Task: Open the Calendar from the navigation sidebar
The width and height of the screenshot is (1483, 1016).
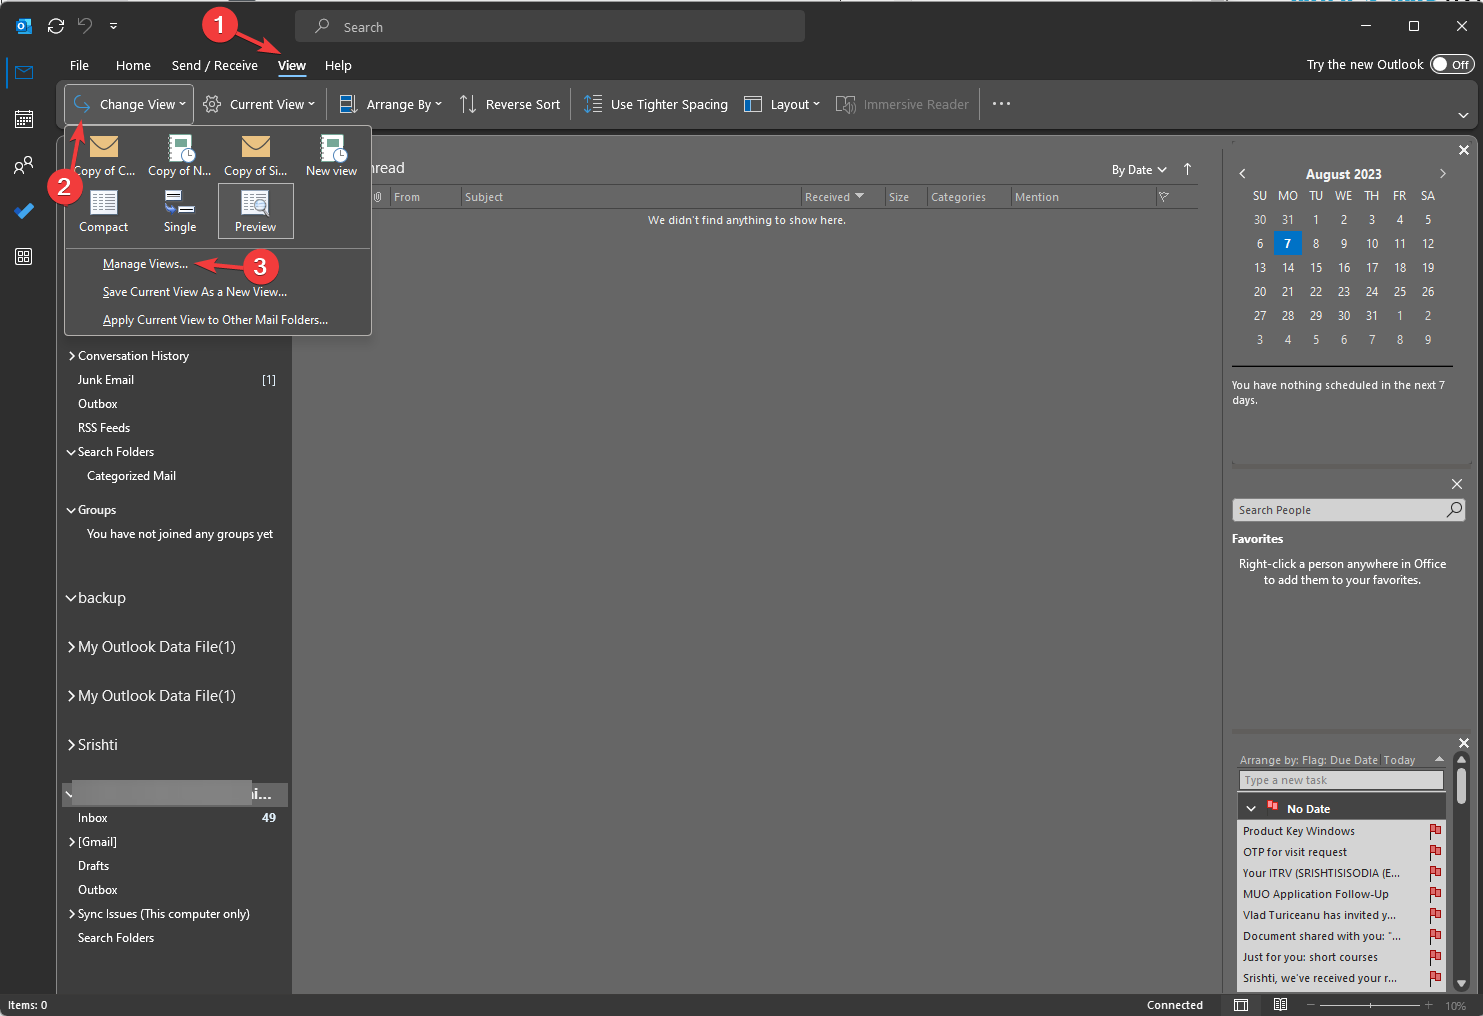Action: pyautogui.click(x=23, y=119)
